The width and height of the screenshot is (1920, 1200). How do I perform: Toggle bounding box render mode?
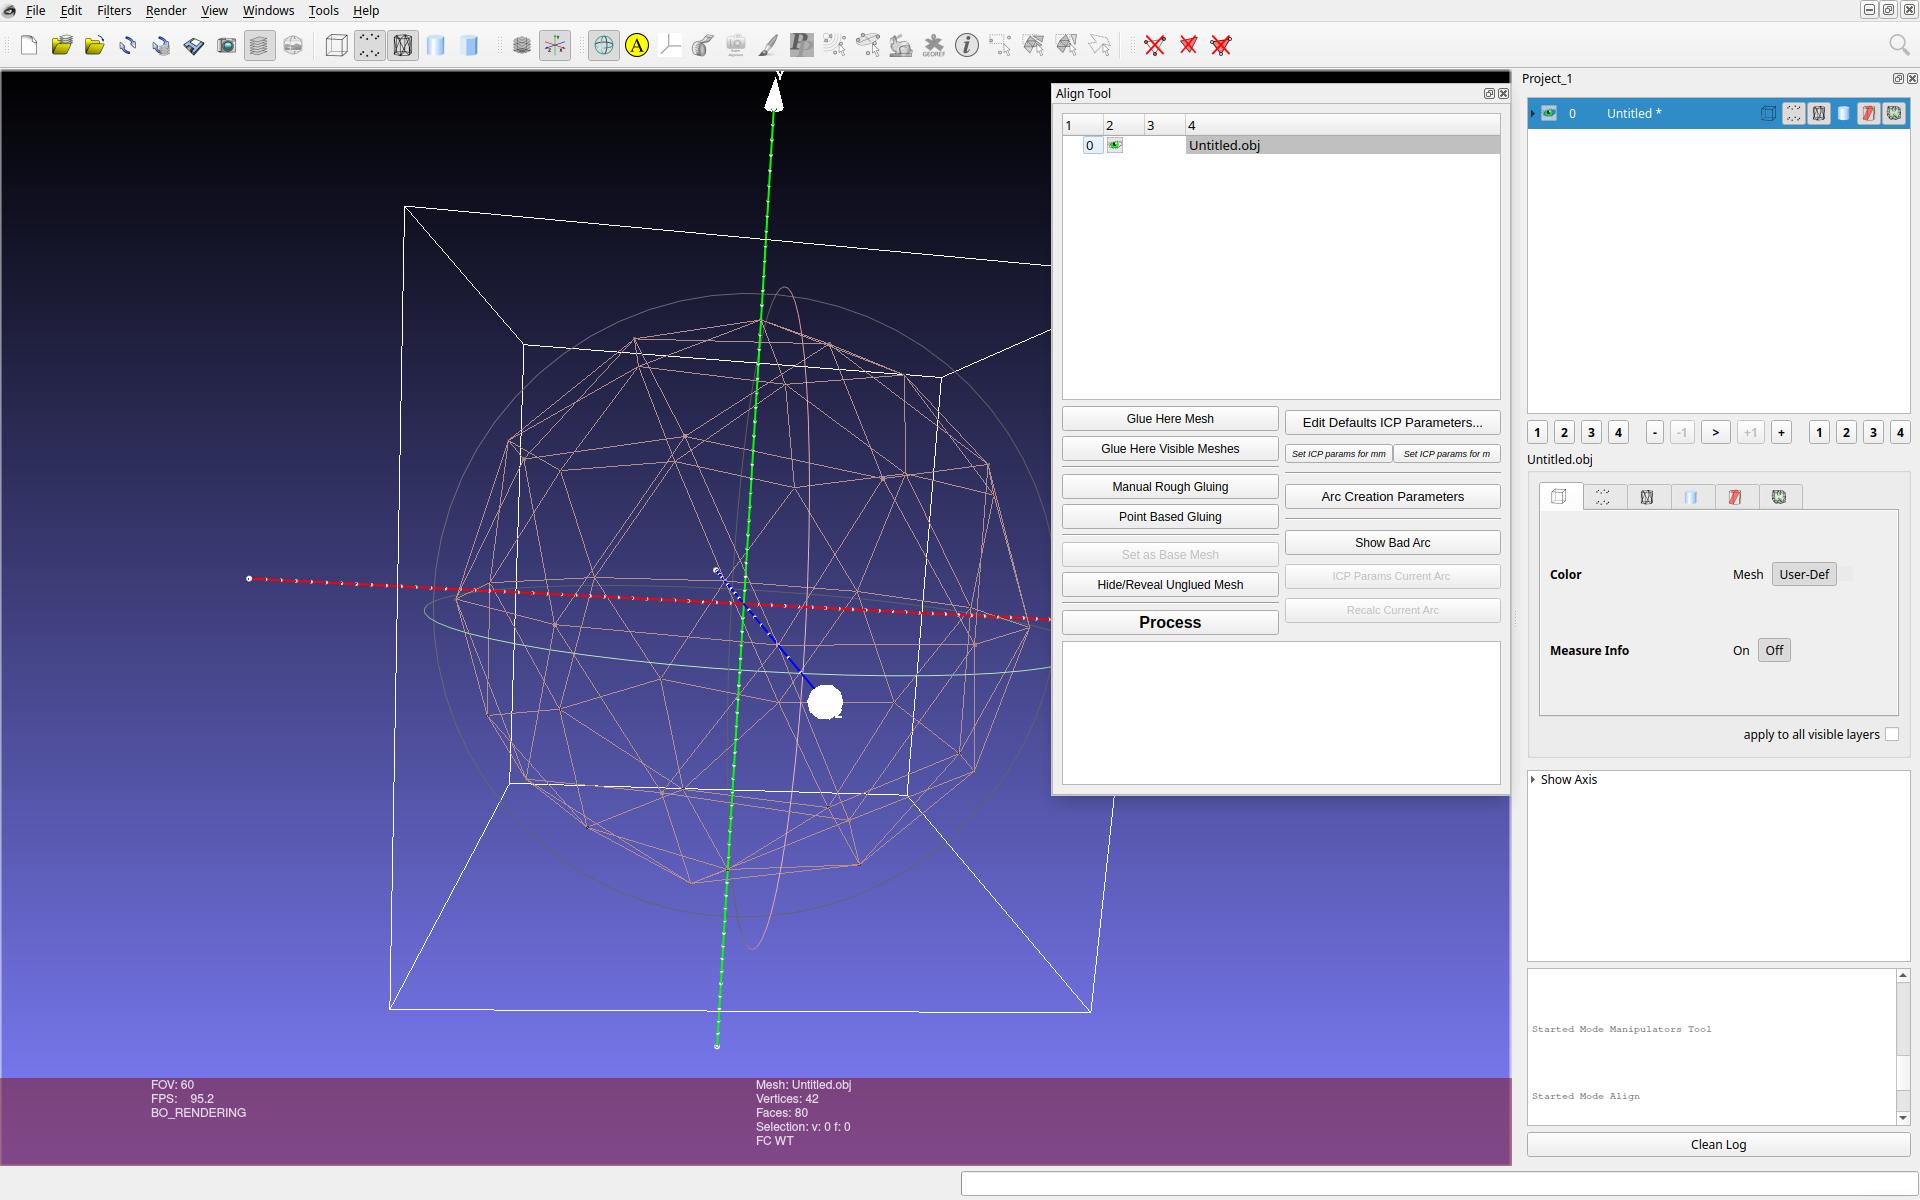tap(337, 45)
